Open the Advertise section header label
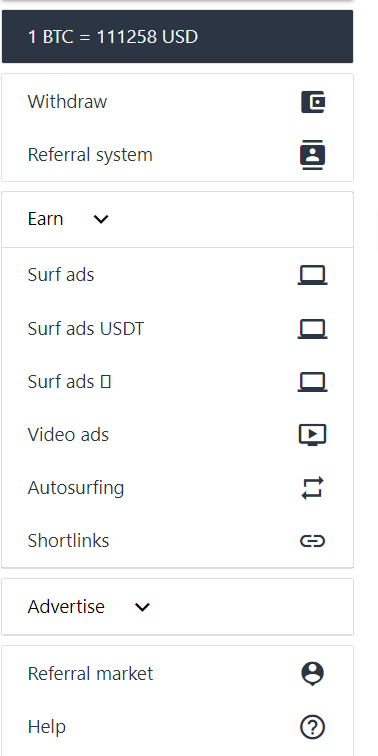The width and height of the screenshot is (378, 756). click(66, 607)
